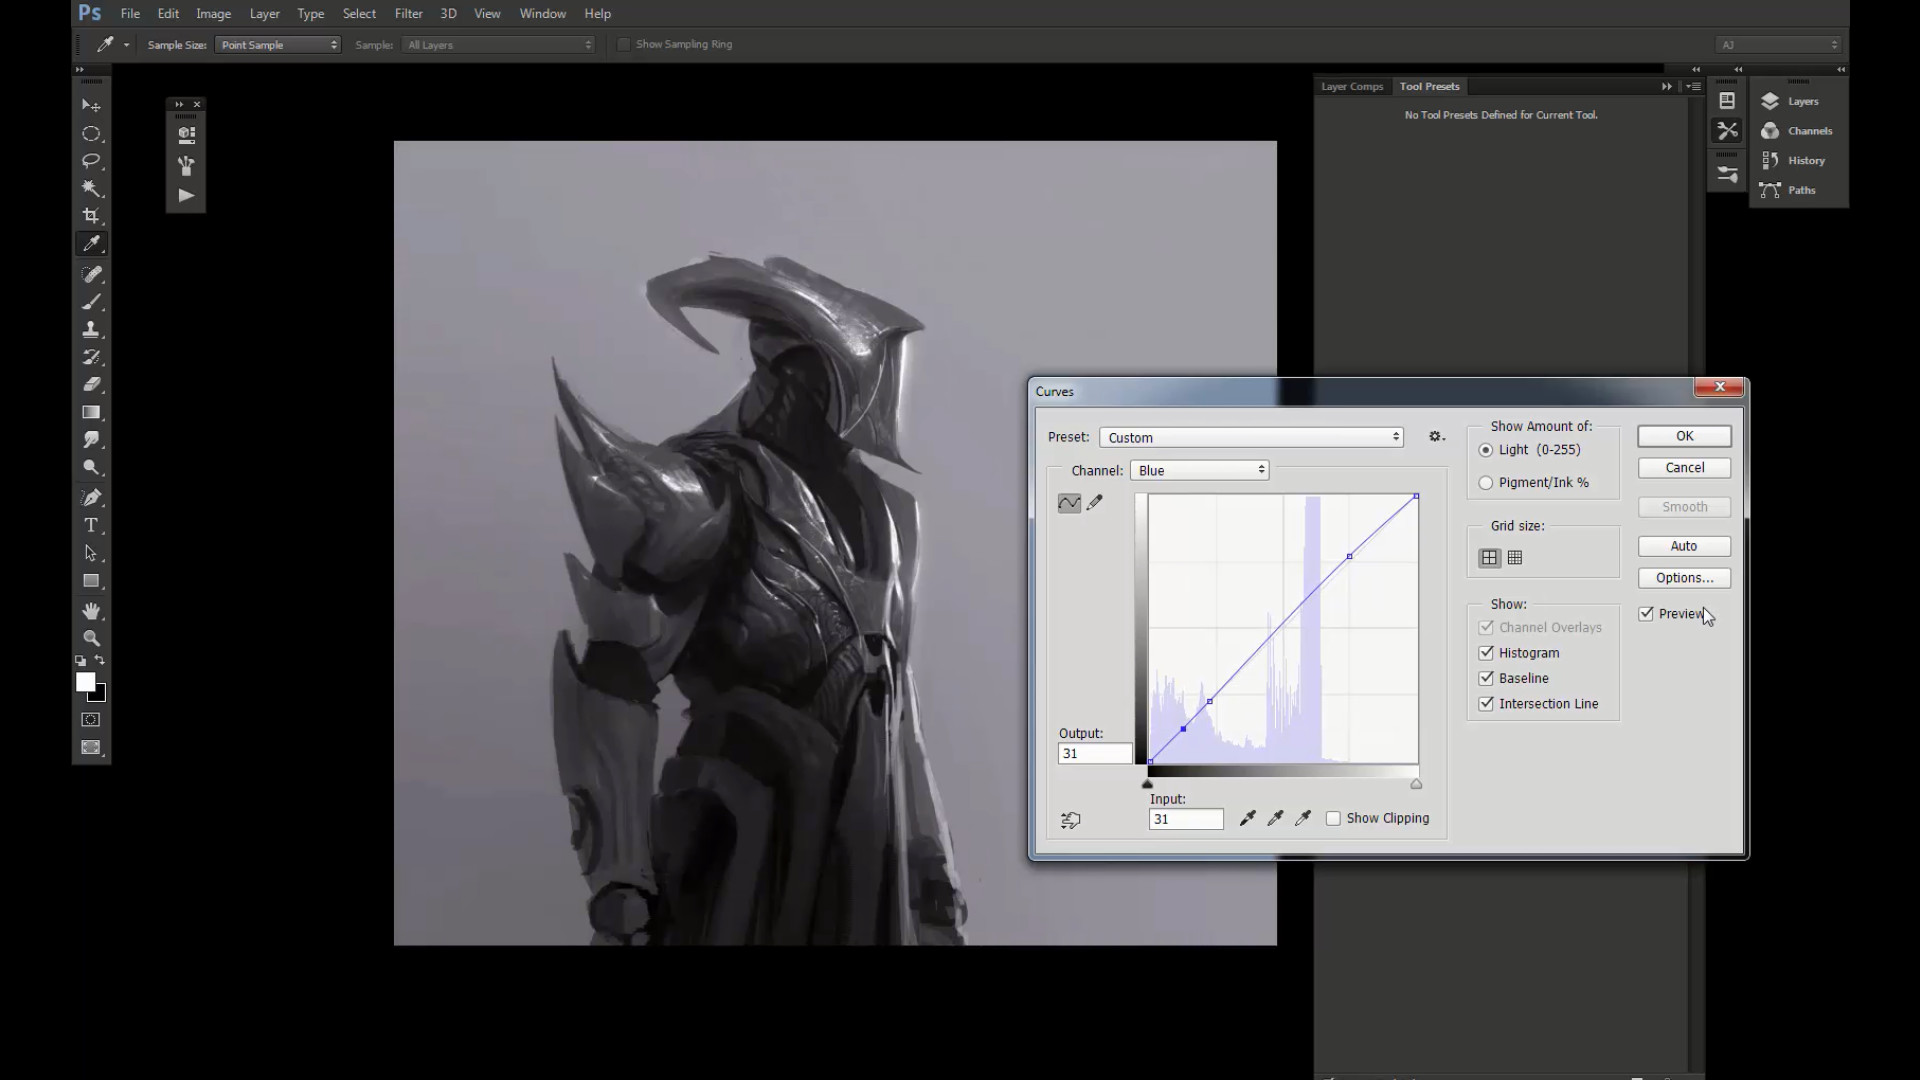1920x1080 pixels.
Task: Open the Window menu
Action: pyautogui.click(x=543, y=13)
